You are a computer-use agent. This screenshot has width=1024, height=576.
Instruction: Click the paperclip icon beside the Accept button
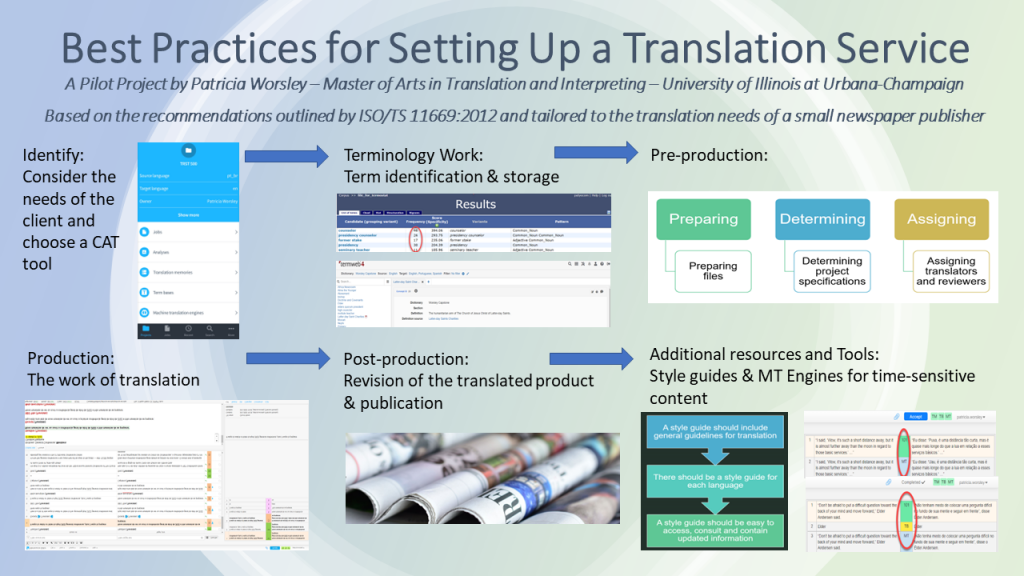897,417
